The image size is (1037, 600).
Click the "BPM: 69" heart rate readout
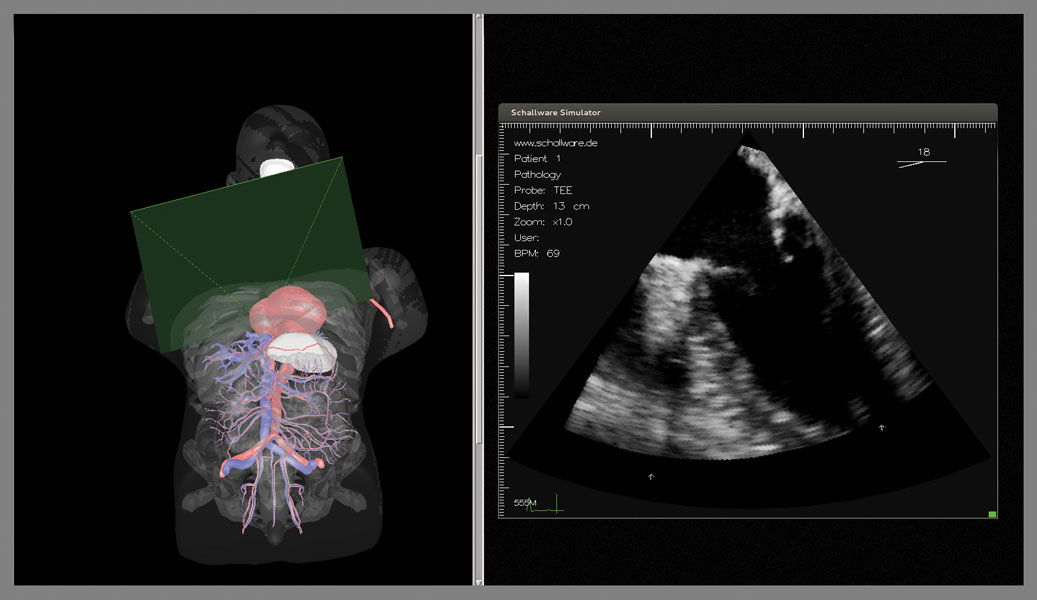pyautogui.click(x=536, y=253)
